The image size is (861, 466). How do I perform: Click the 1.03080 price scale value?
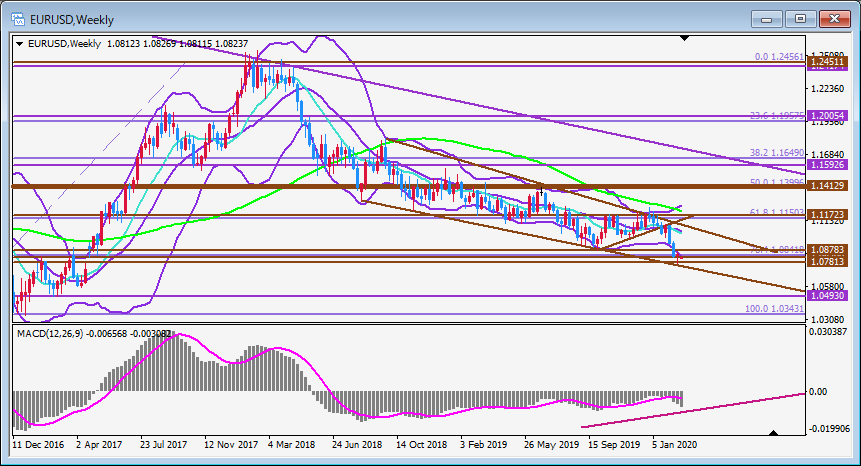click(828, 319)
